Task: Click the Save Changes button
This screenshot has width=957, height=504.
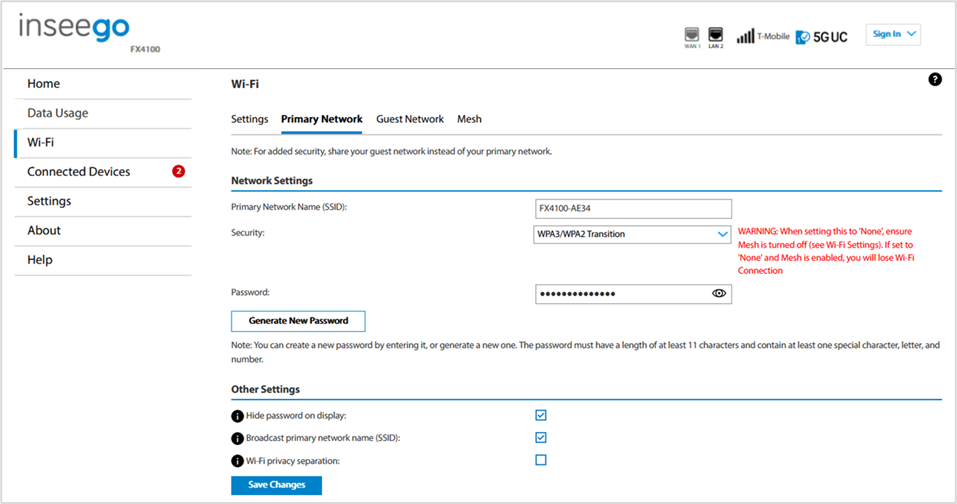Action: click(276, 485)
